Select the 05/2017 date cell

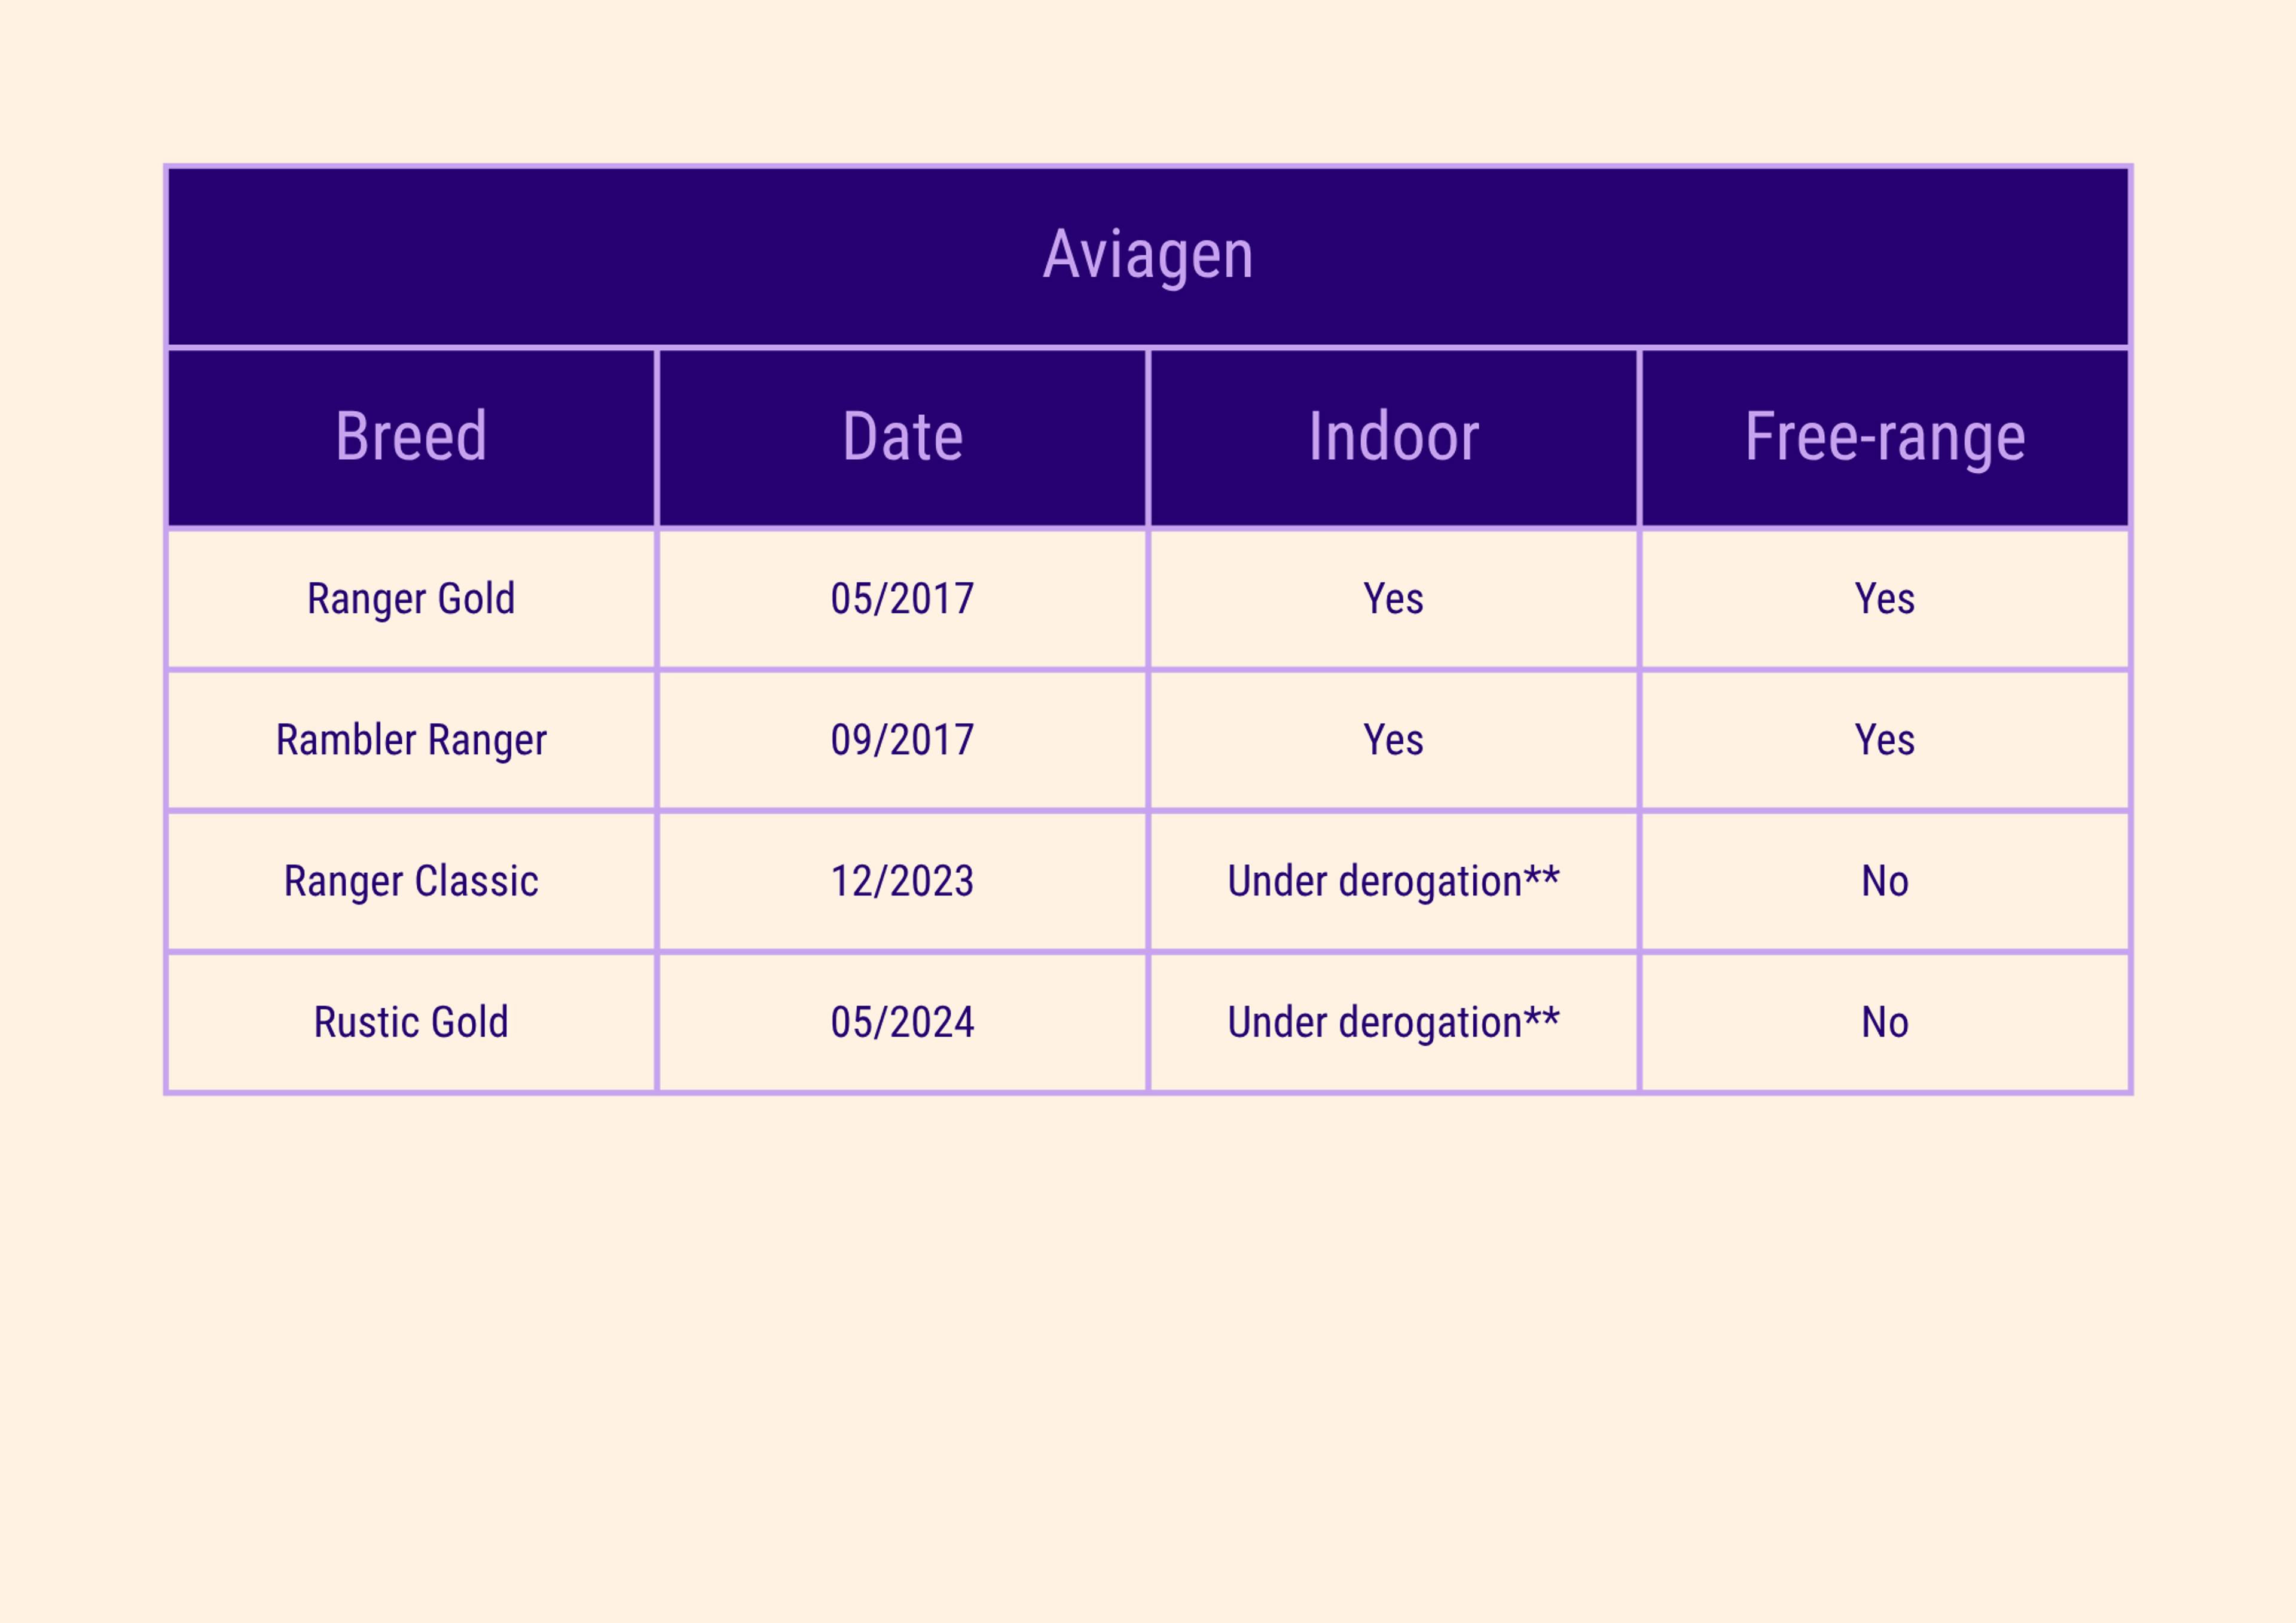[x=902, y=599]
